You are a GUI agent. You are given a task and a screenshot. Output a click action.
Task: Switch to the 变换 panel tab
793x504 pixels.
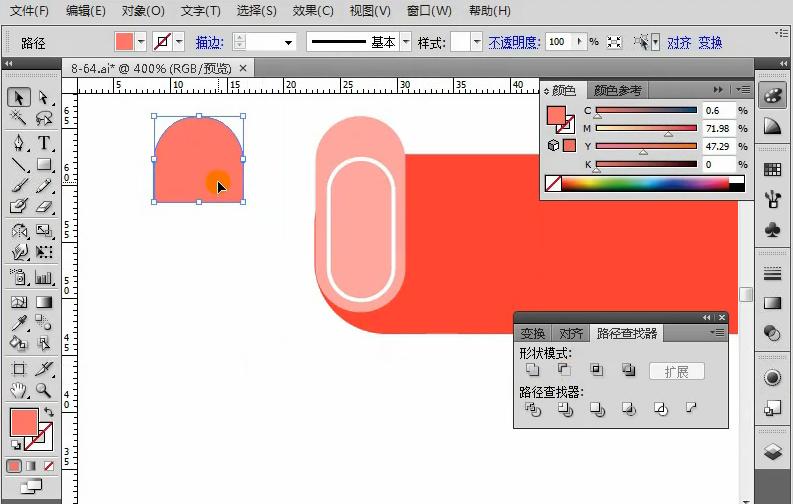coord(533,334)
